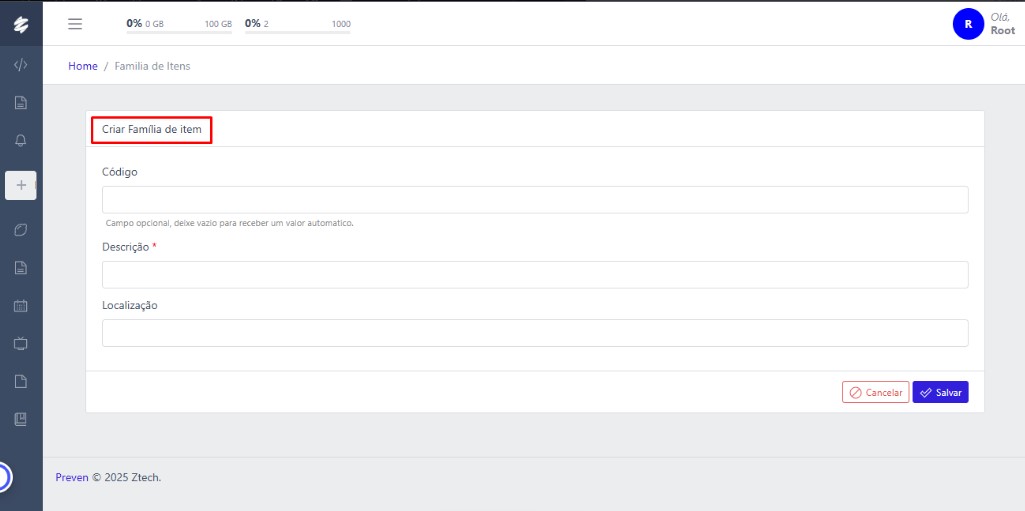Click the storage usage bar showing 100 GB

(178, 32)
